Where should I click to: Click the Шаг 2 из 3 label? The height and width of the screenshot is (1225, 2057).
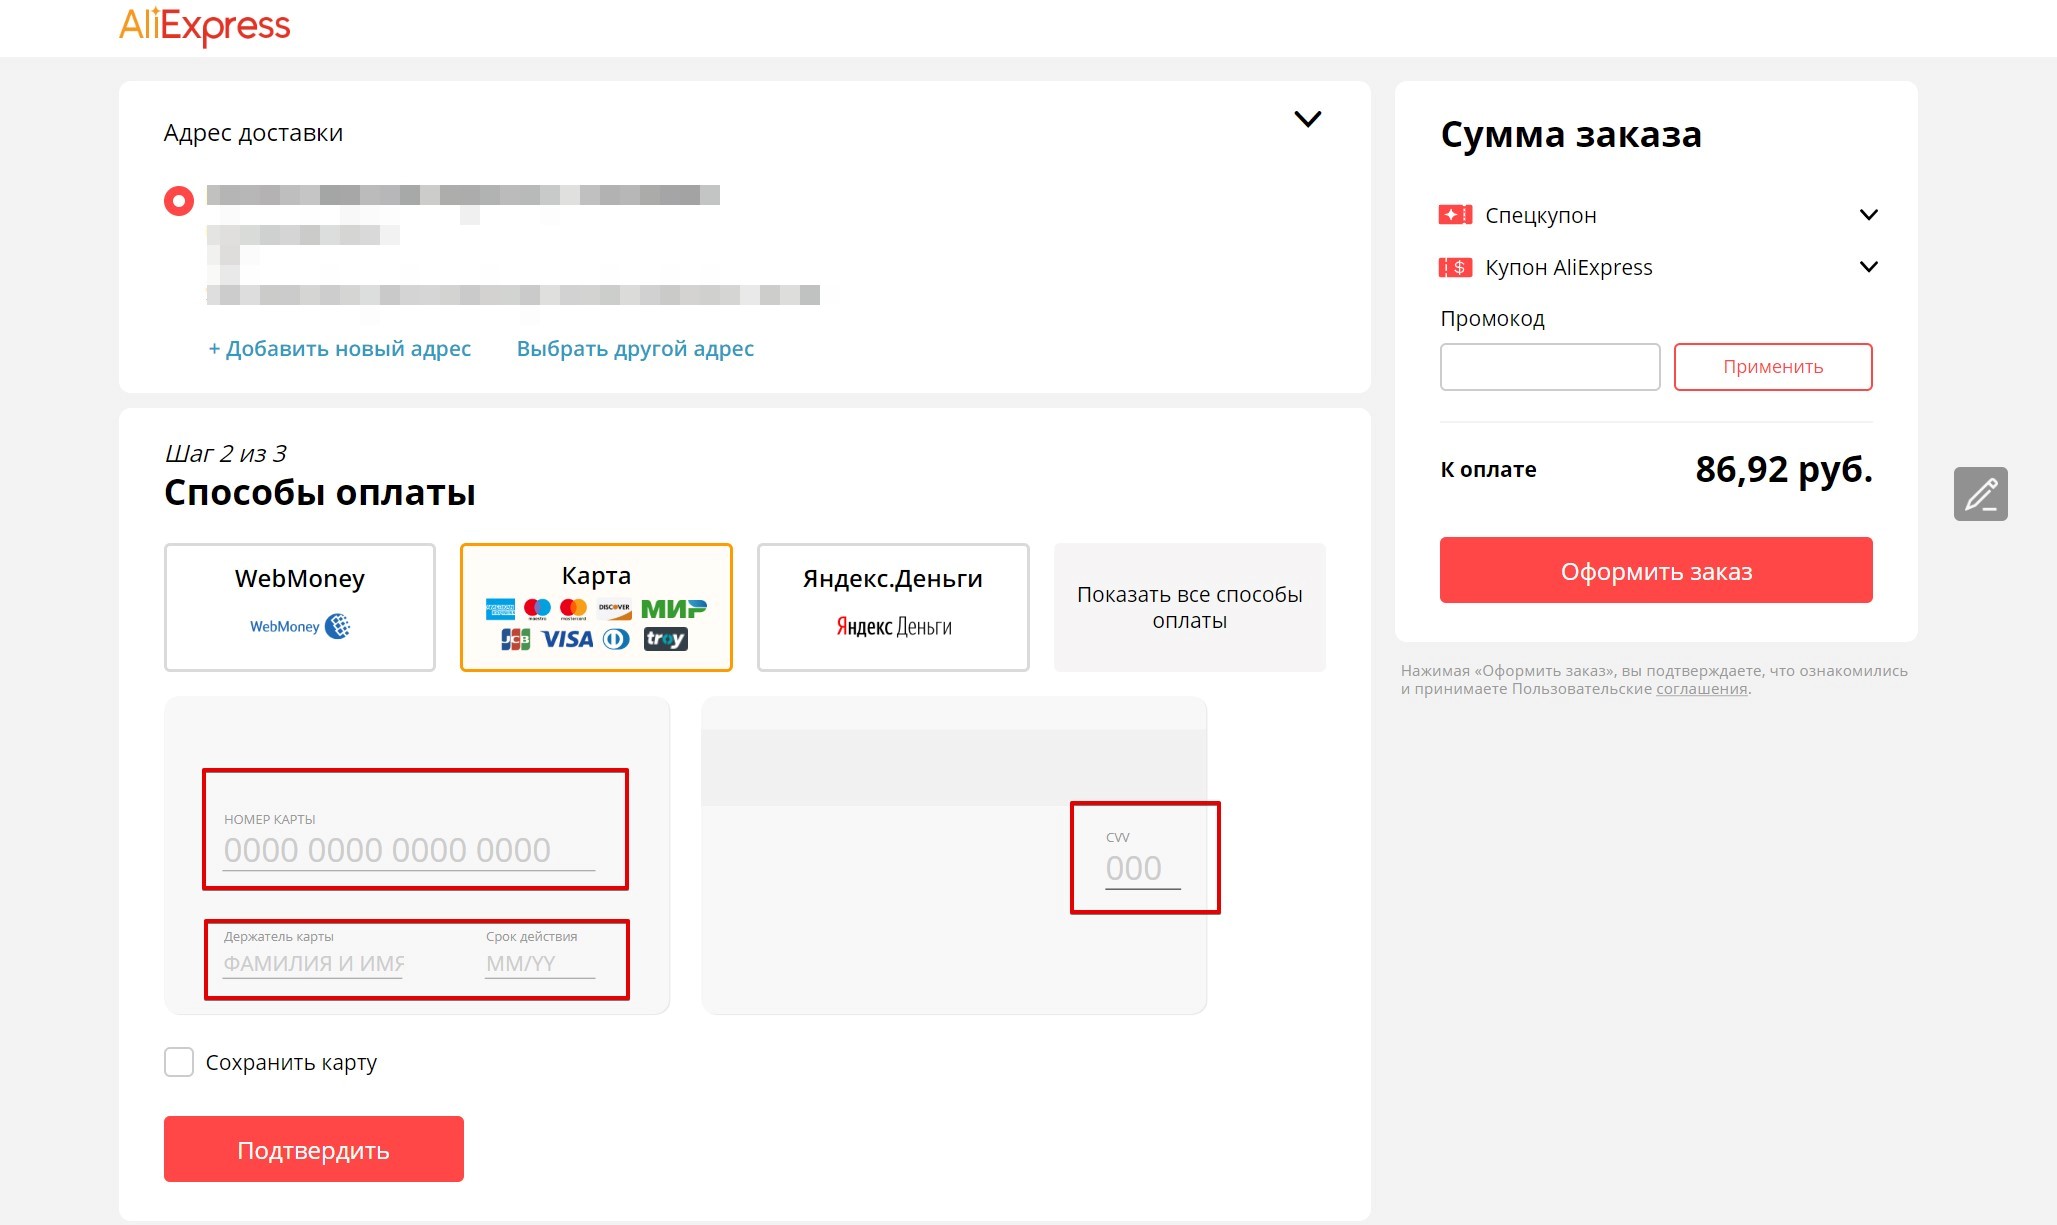(225, 454)
